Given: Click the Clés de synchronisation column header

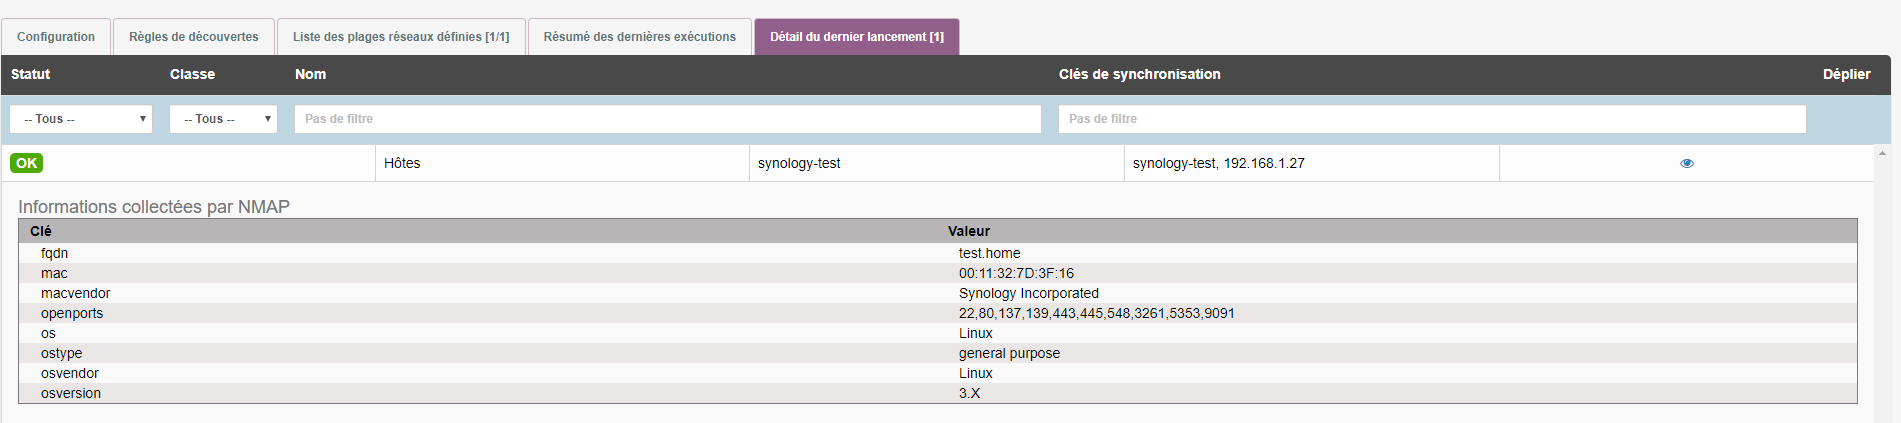Looking at the screenshot, I should pos(1139,74).
